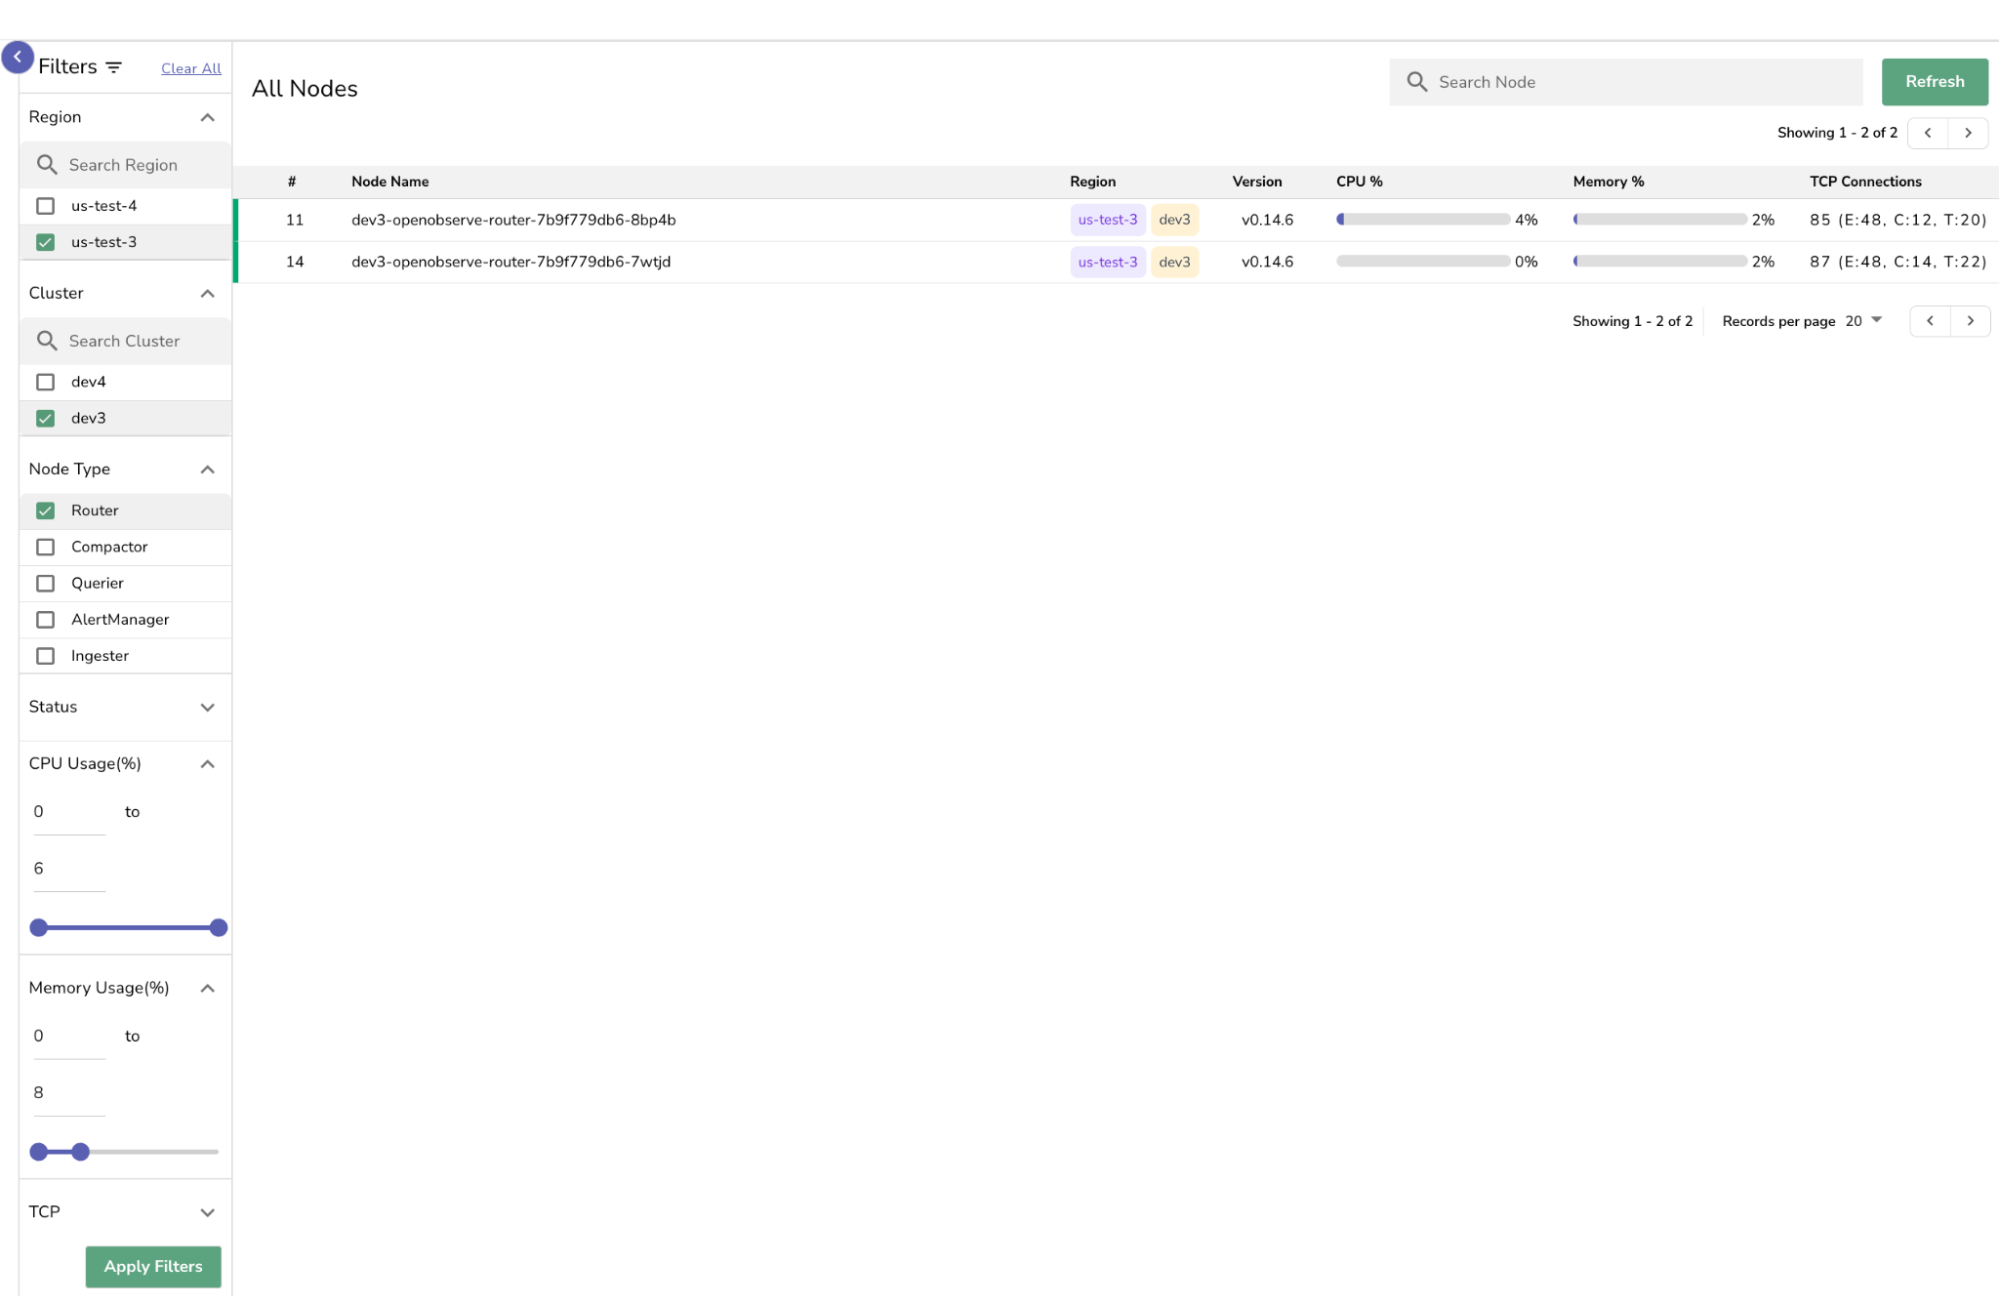Collapse the sidebar via circular arrow icon
Viewport: 1999px width, 1297px height.
tap(17, 57)
